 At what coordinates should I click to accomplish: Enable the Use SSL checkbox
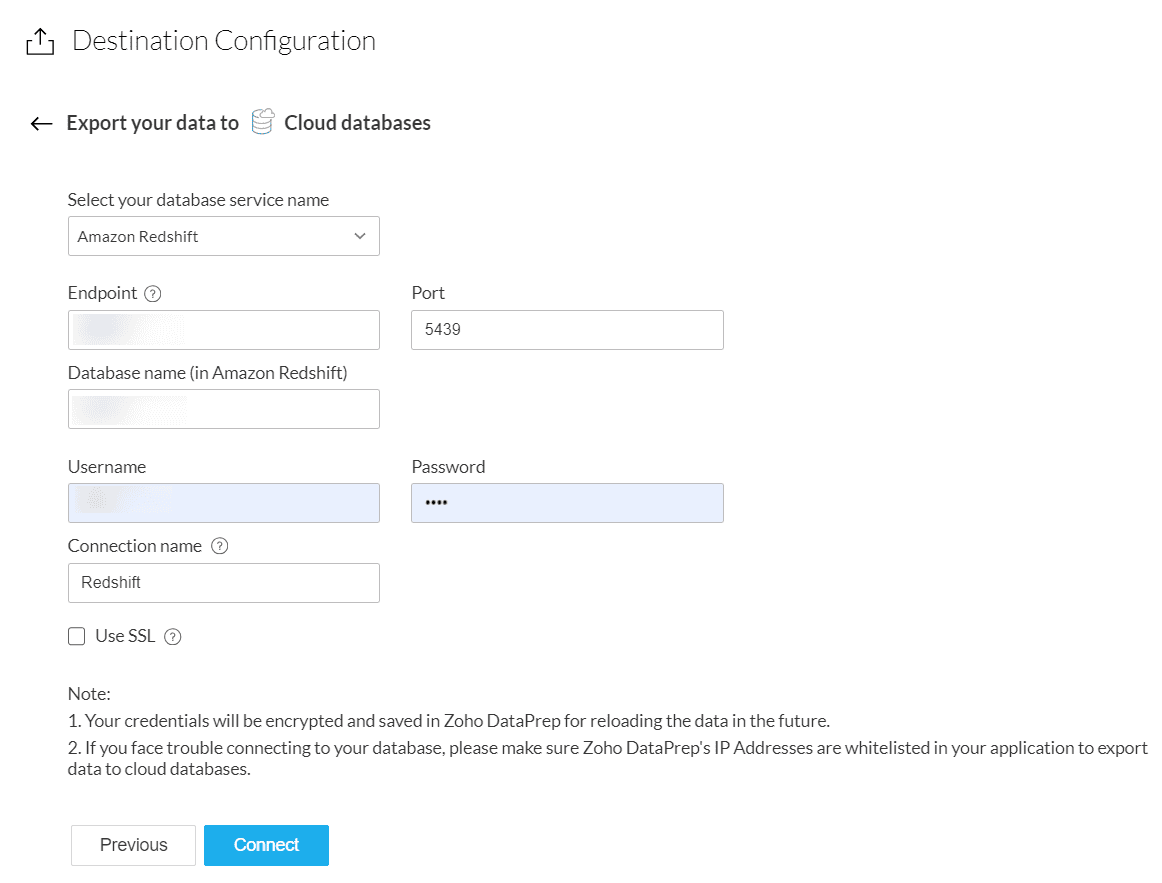pos(77,637)
